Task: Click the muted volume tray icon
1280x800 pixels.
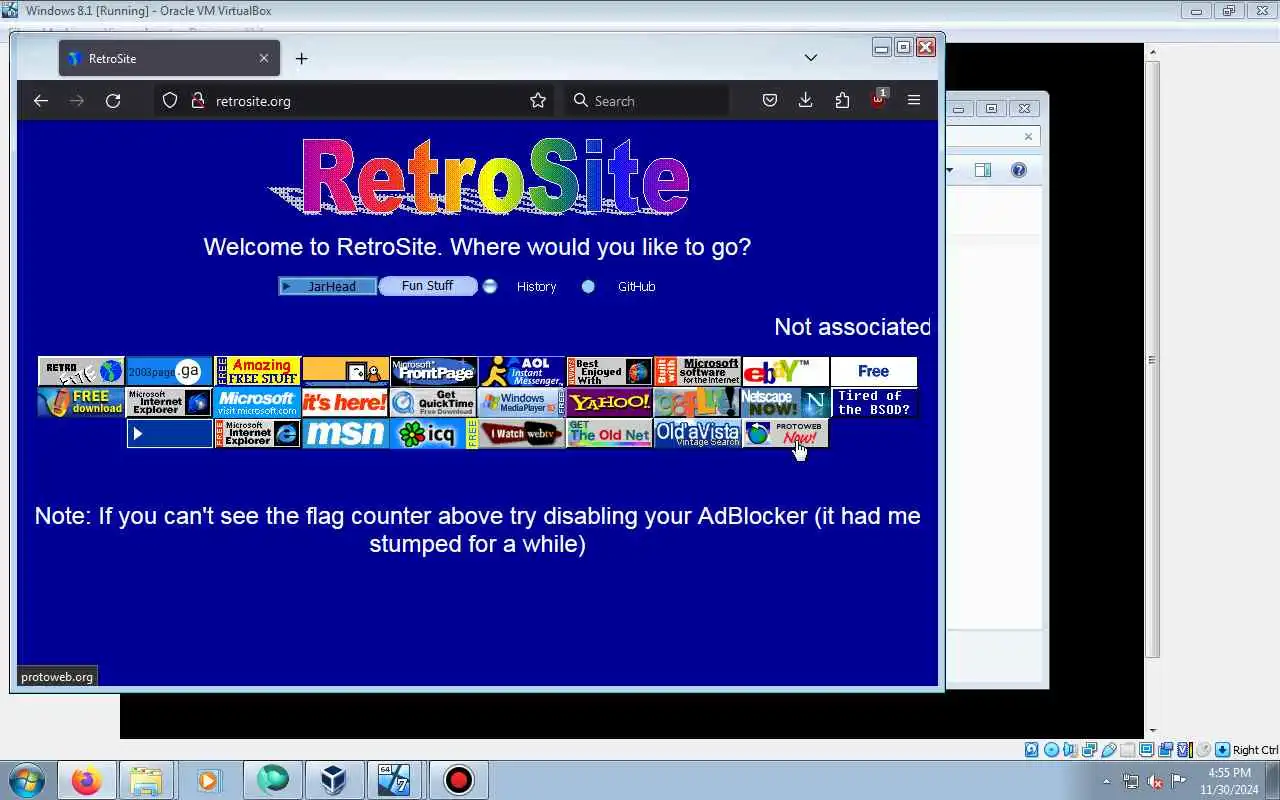Action: [x=1154, y=781]
